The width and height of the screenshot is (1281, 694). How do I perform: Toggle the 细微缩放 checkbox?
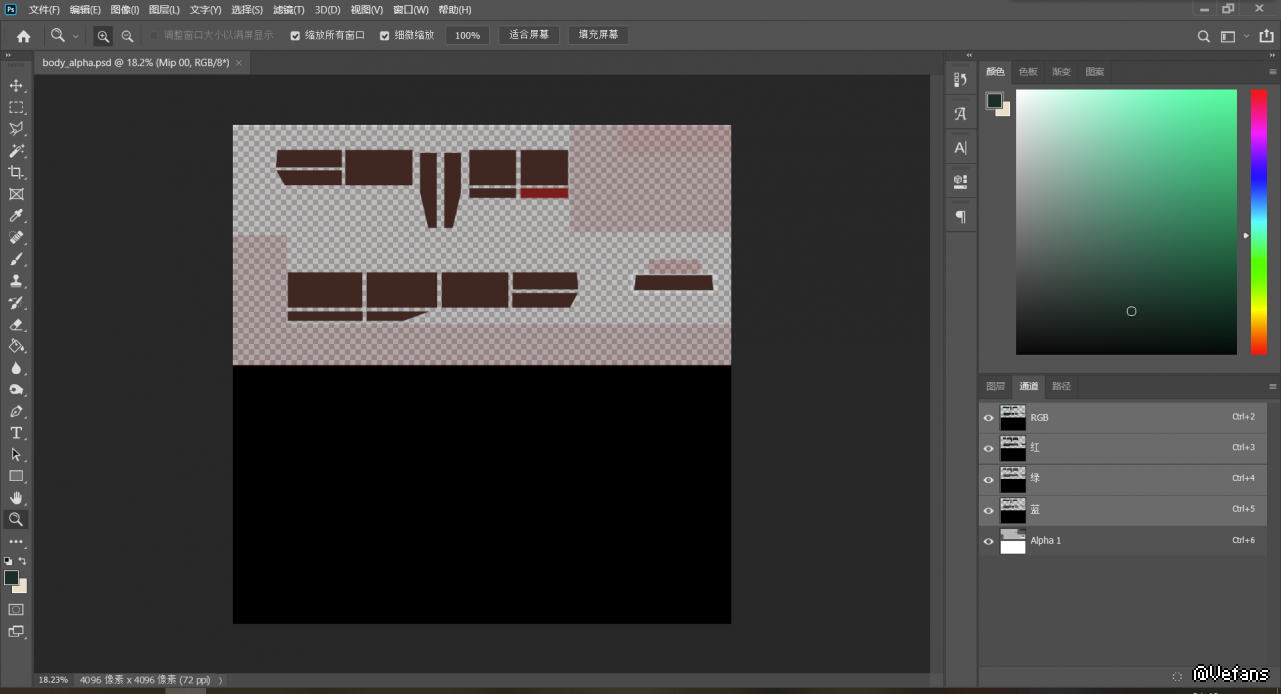384,36
